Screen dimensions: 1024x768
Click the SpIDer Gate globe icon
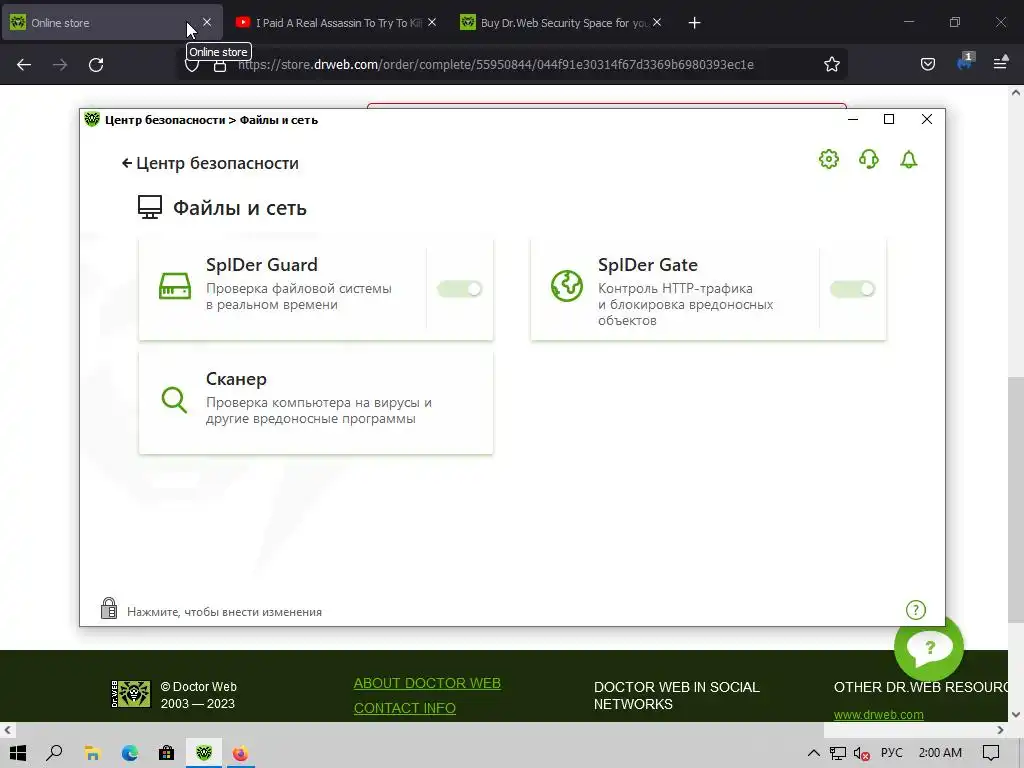567,286
